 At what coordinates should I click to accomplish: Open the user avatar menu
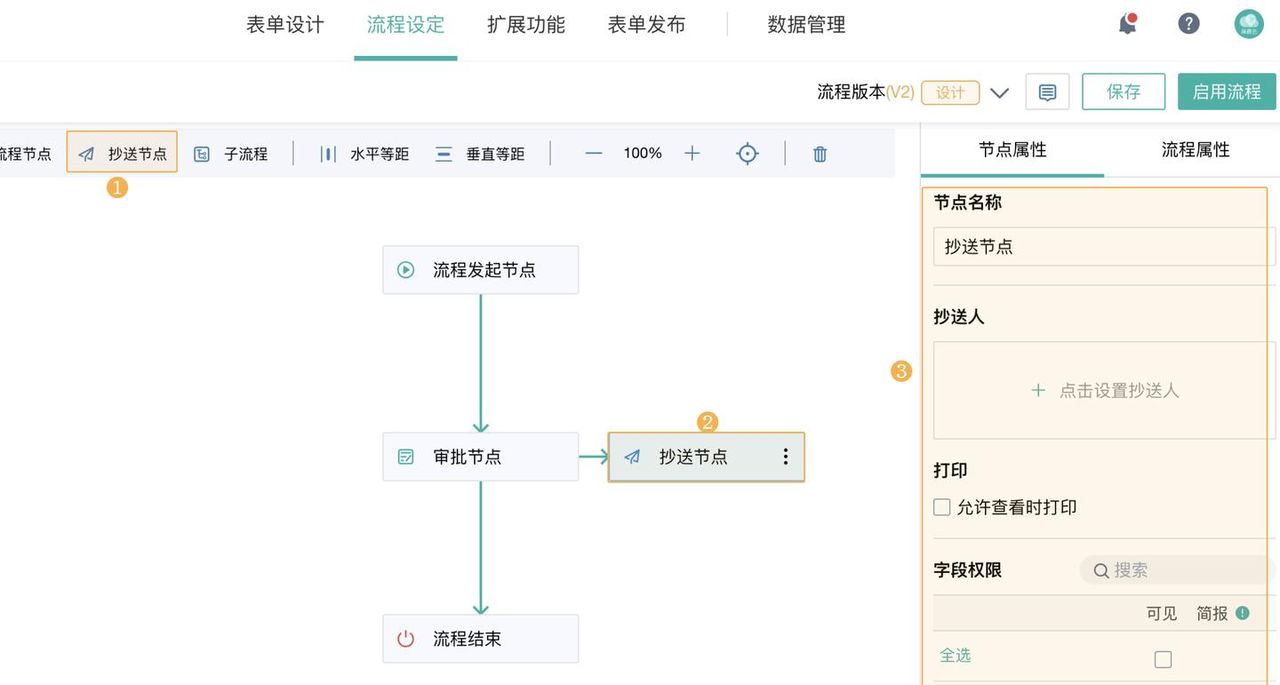pos(1249,24)
